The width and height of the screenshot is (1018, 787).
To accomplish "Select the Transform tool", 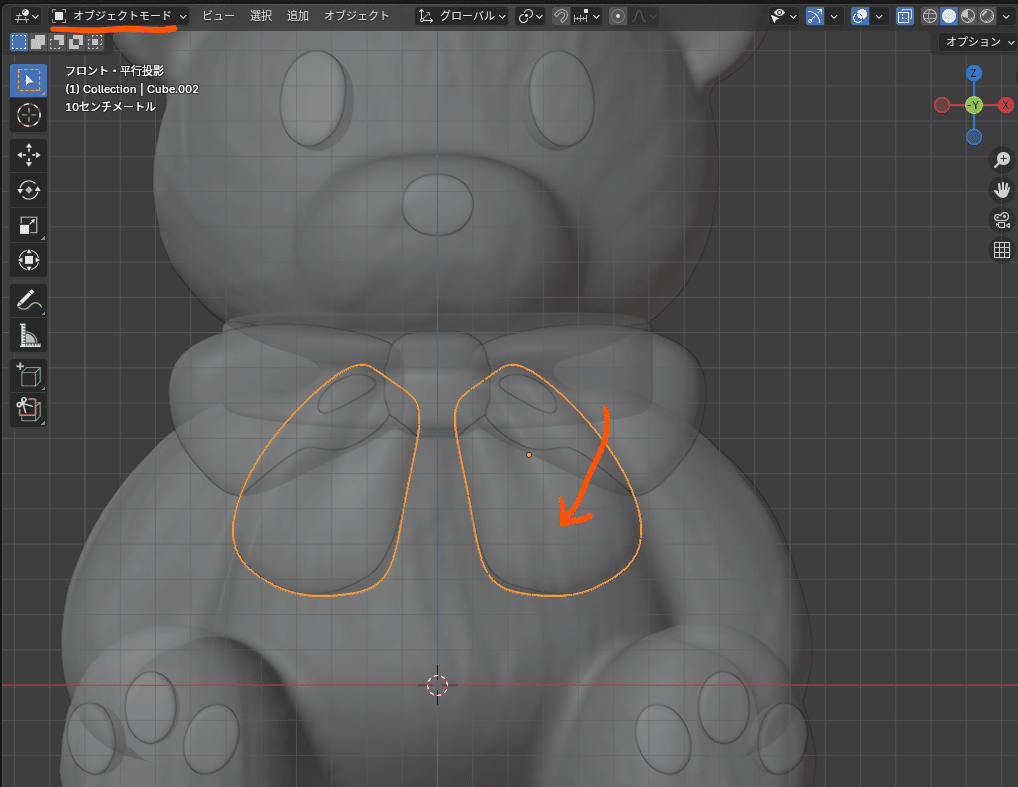I will (x=29, y=260).
